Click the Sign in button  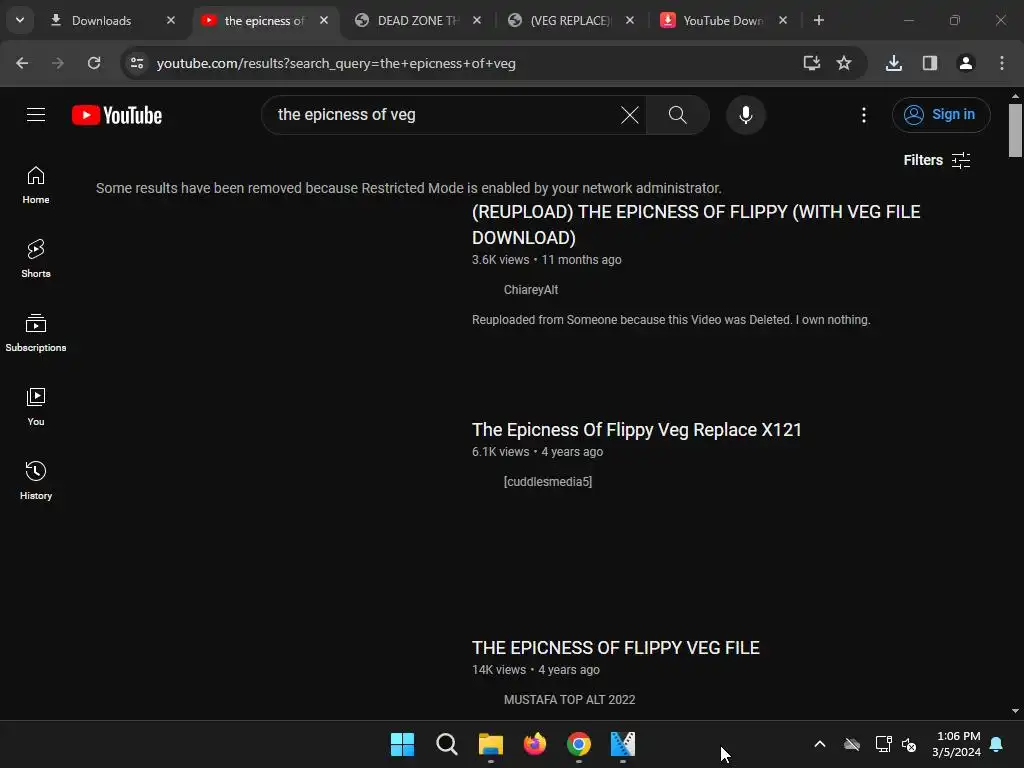(941, 115)
